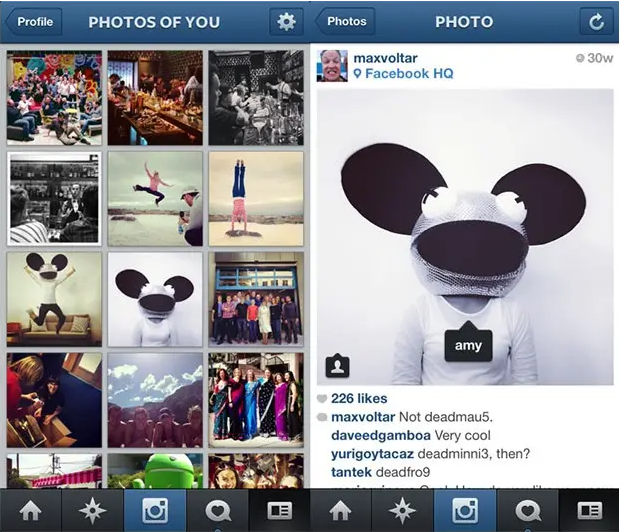Open the women in saris thumbnail
Image resolution: width=620 pixels, height=532 pixels.
coord(256,400)
